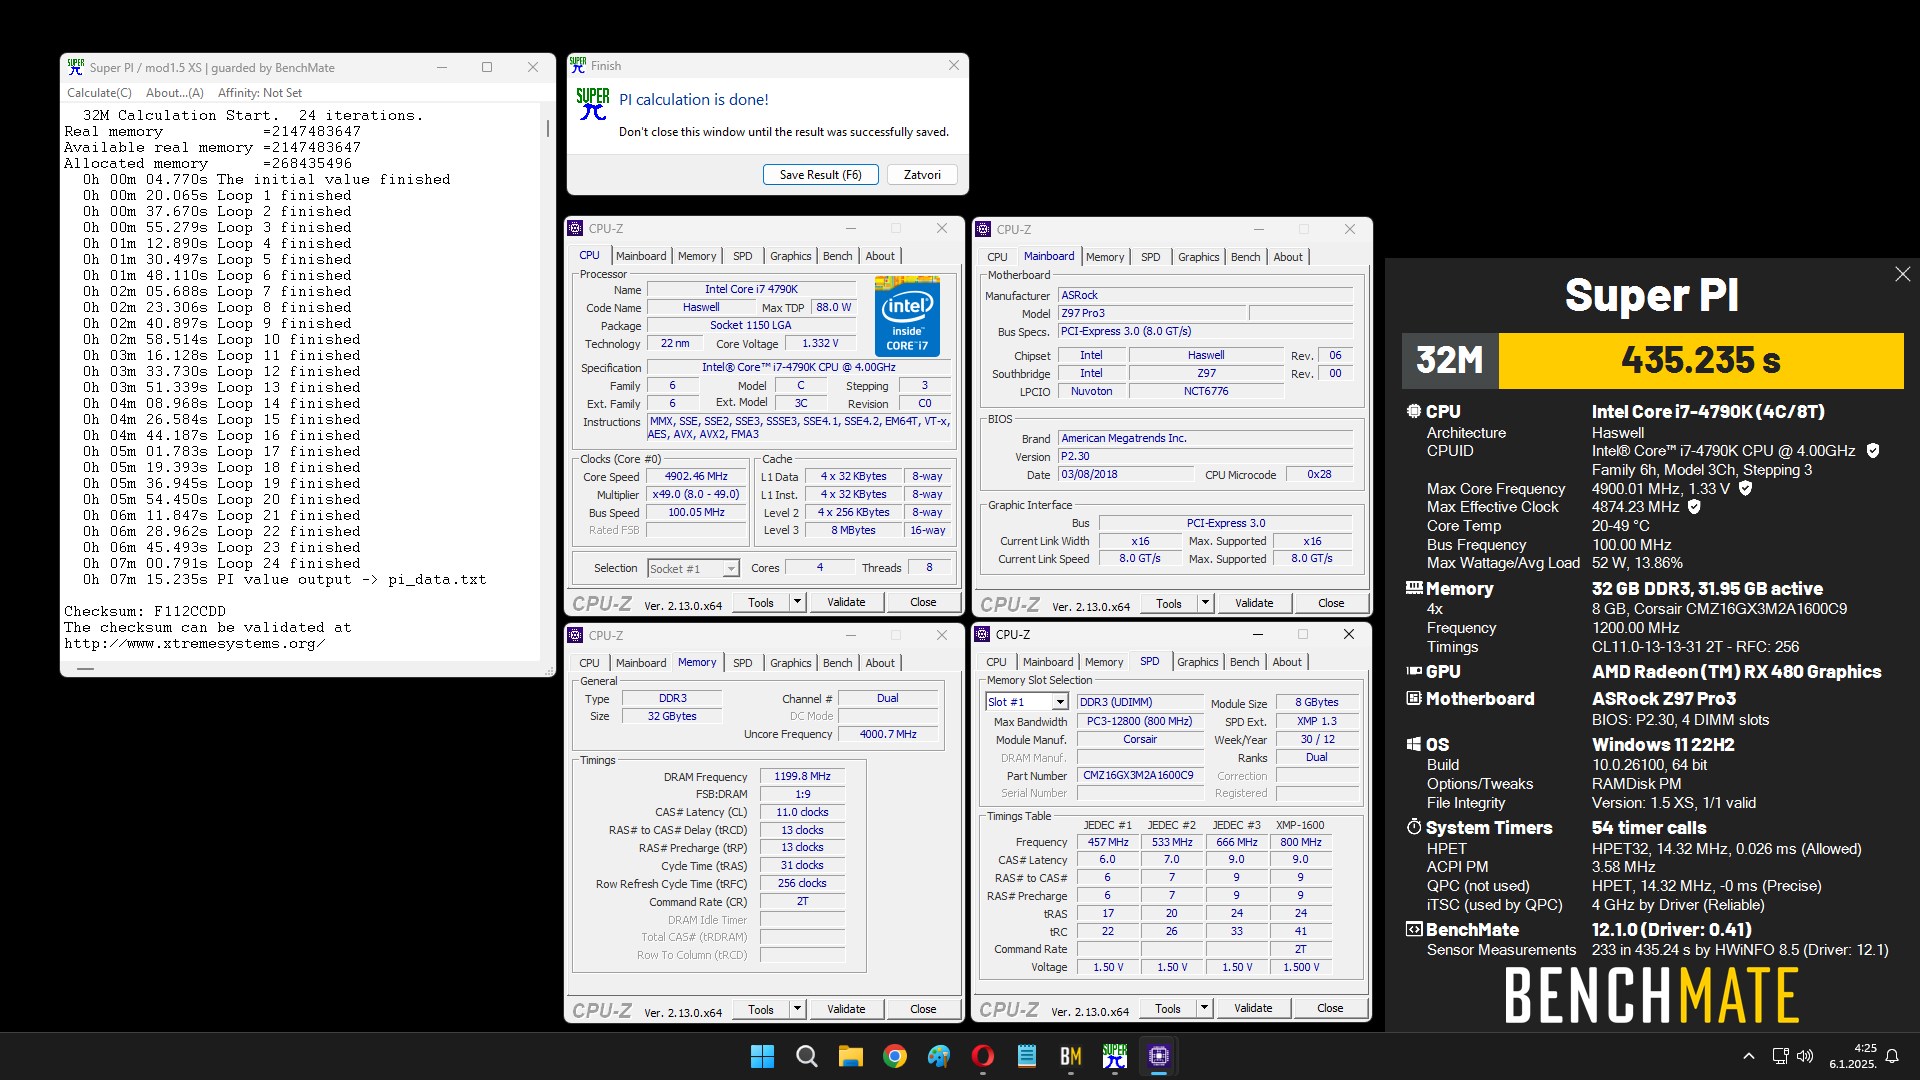
Task: Click Validate in CPU tab window
Action: click(x=846, y=602)
